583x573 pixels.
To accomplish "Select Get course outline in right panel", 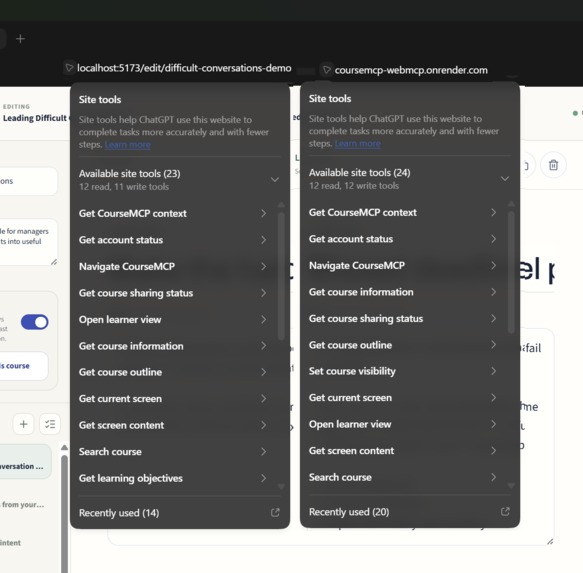I will tap(403, 345).
